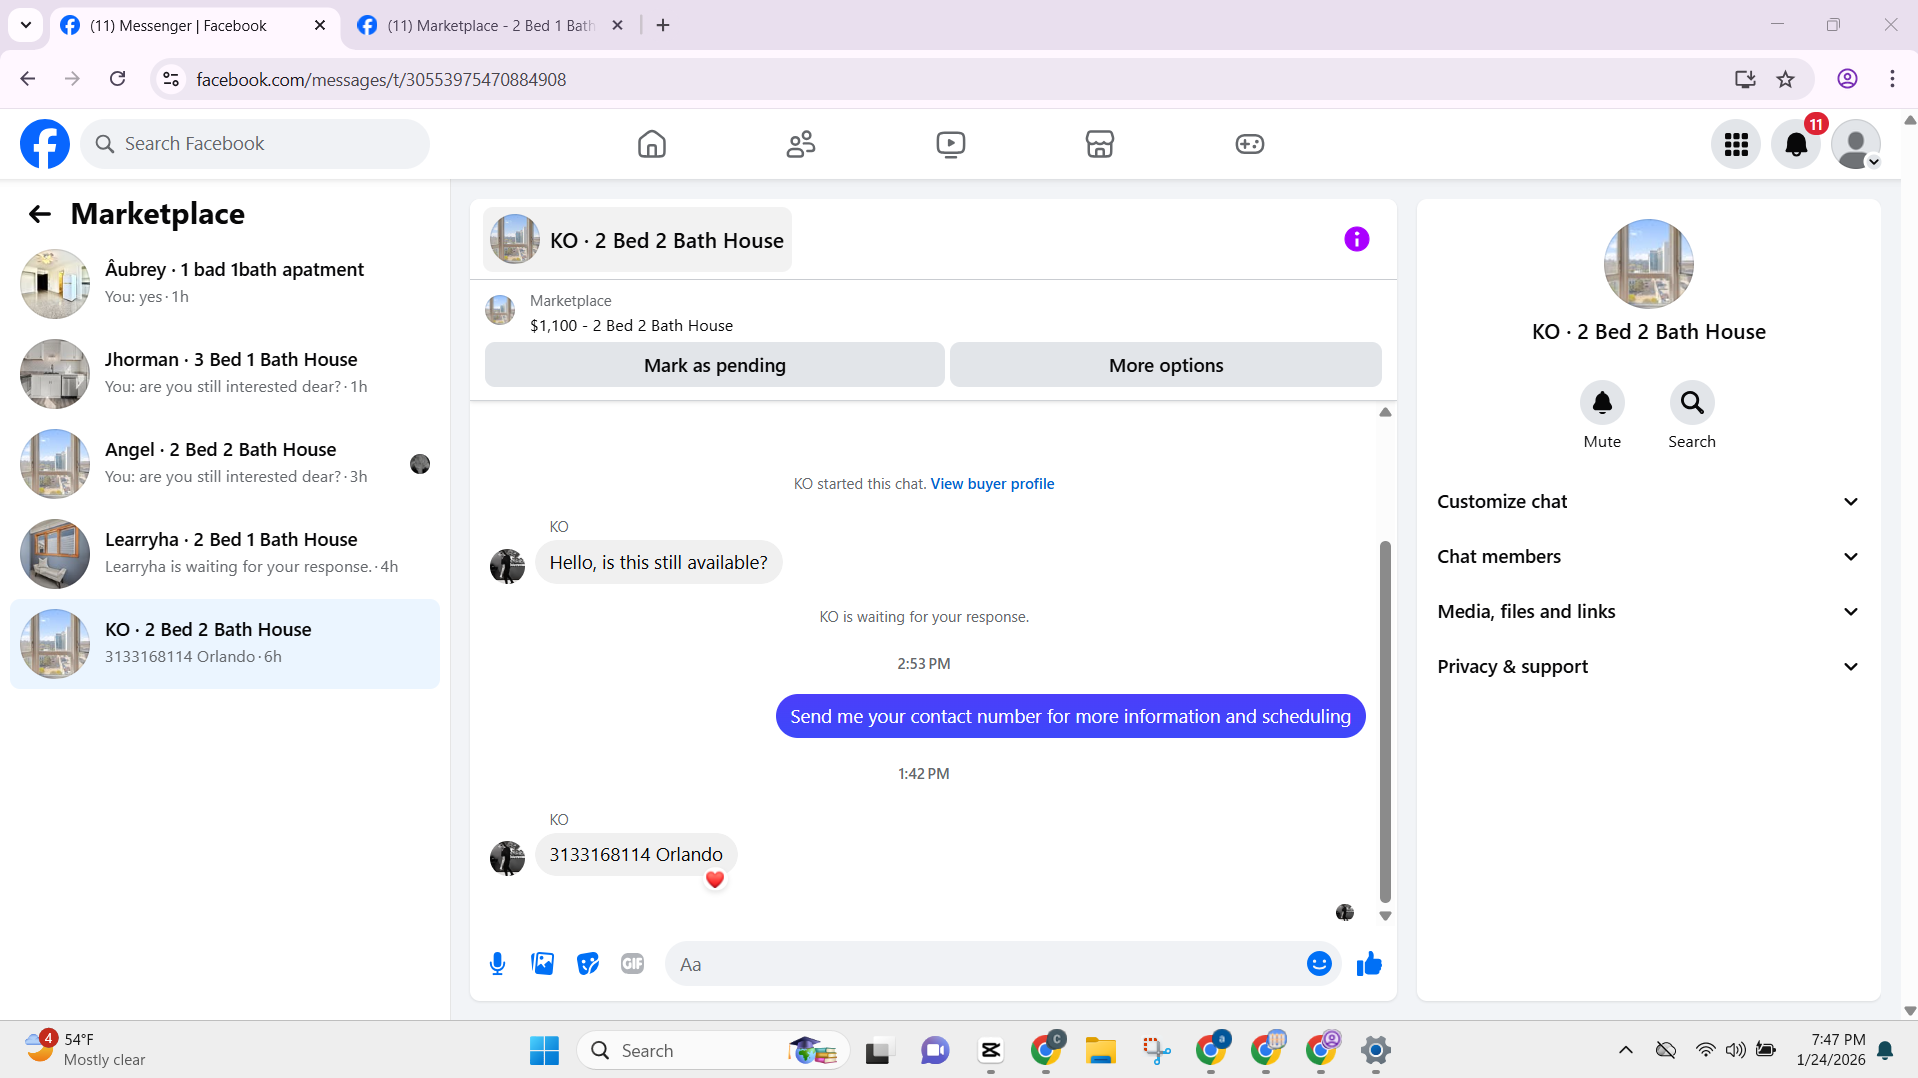Open Chrome profile icon
1918x1078 pixels.
1847,79
